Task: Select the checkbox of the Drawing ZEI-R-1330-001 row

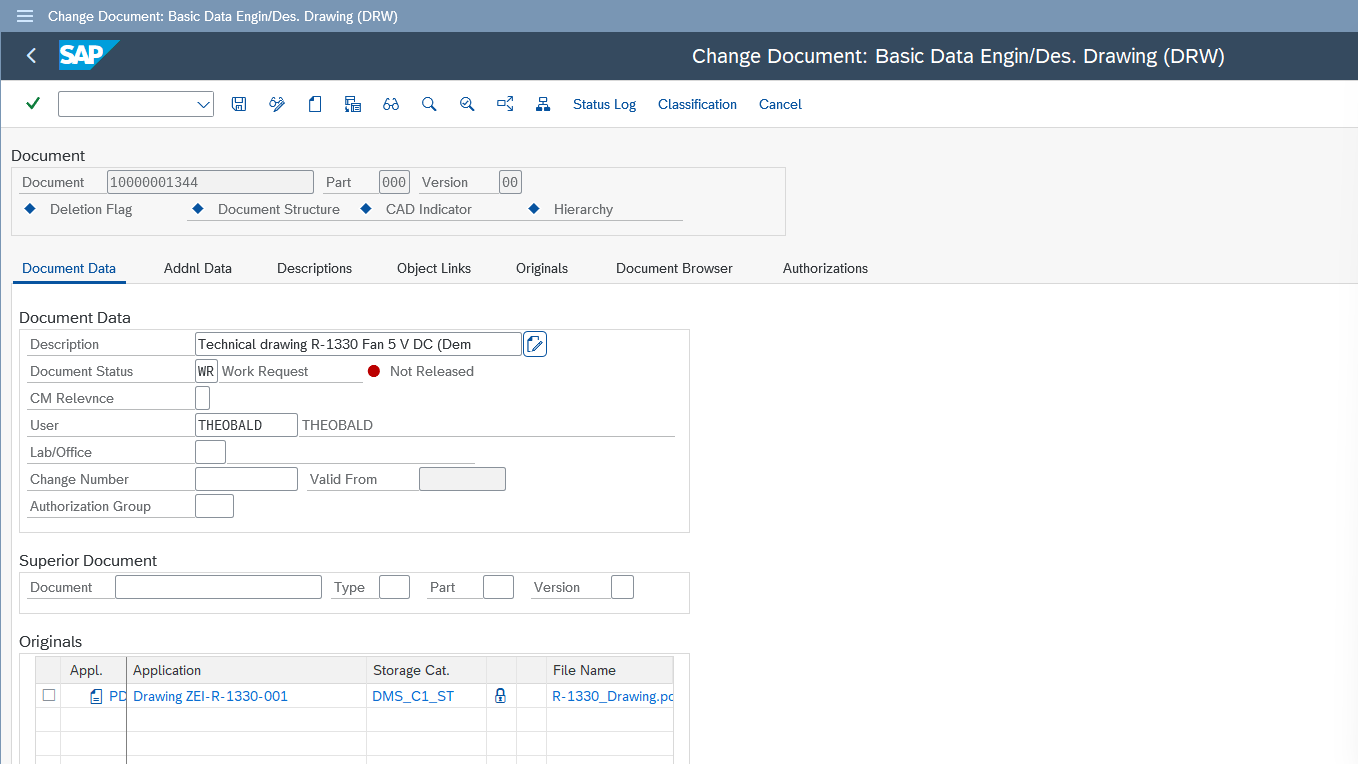Action: 49,695
